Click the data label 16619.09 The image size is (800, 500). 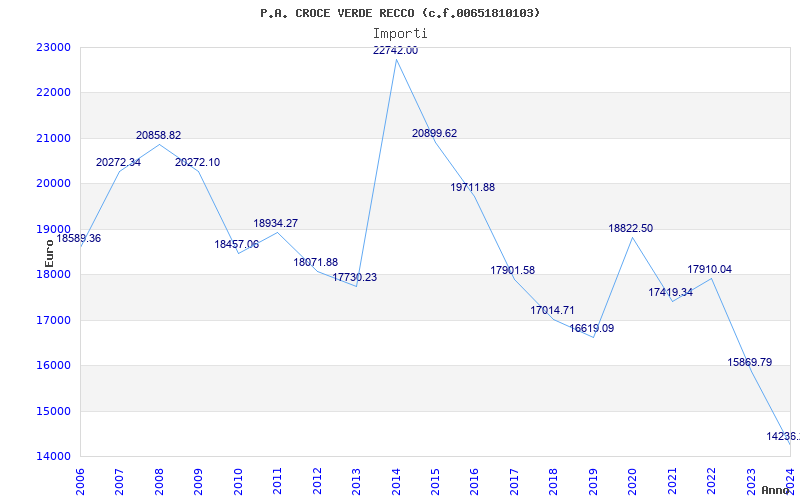[592, 328]
